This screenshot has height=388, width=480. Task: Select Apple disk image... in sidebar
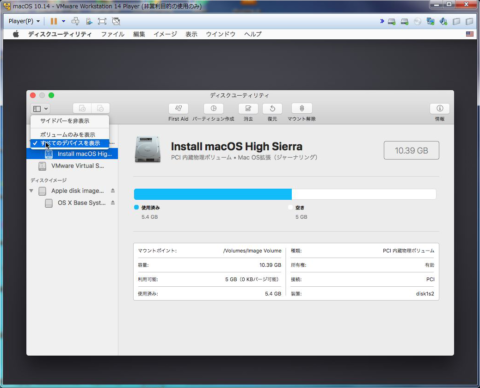click(x=72, y=191)
